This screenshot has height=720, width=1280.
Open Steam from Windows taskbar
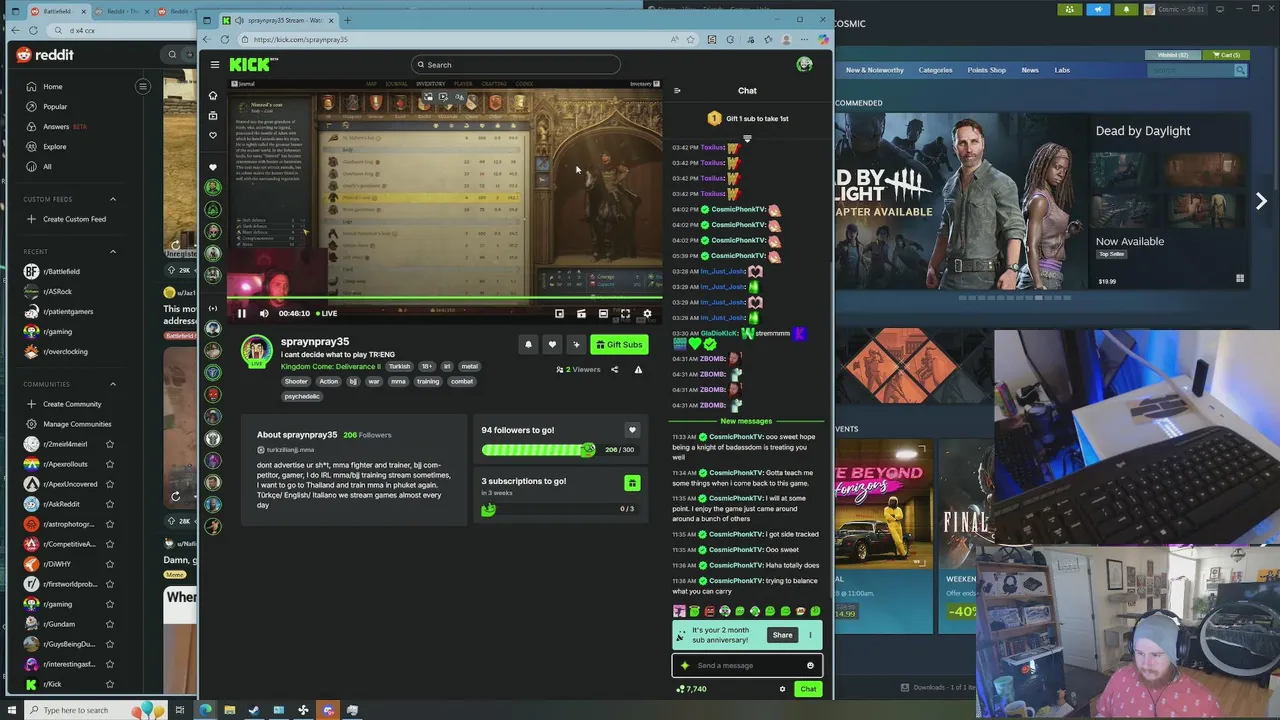pyautogui.click(x=254, y=710)
